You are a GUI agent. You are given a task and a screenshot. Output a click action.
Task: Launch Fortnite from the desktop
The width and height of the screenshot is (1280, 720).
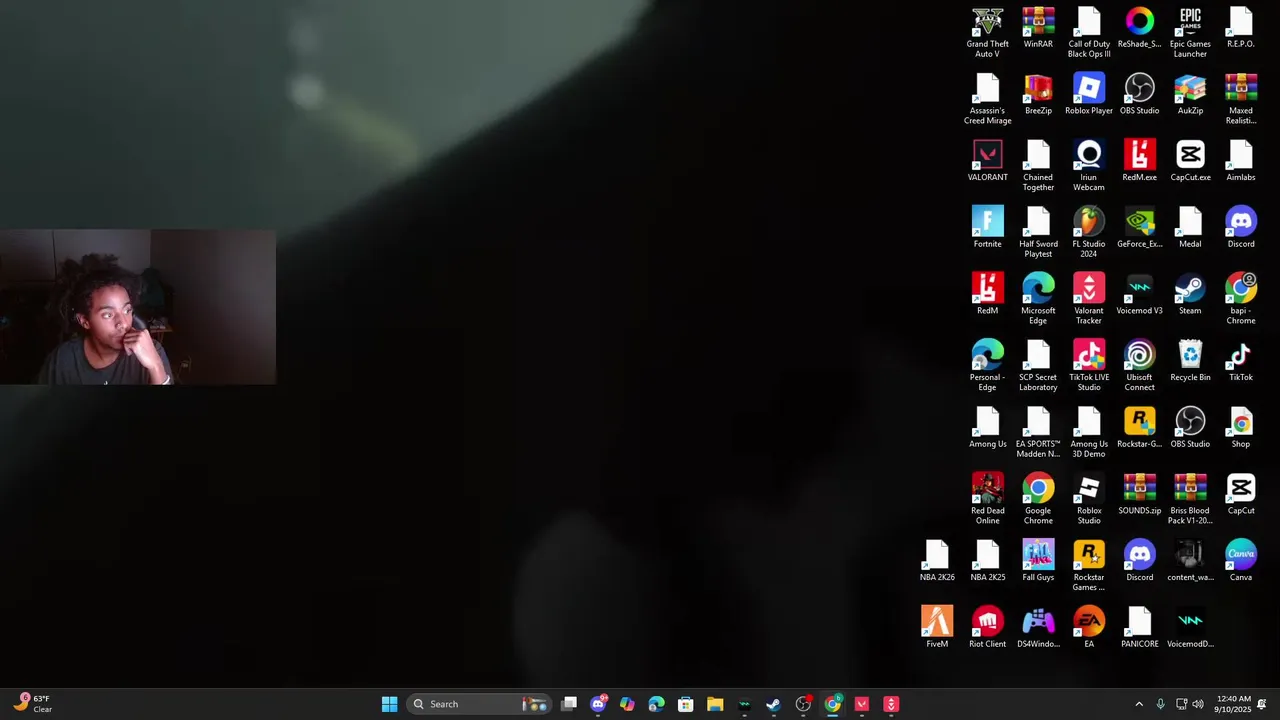pyautogui.click(x=987, y=228)
